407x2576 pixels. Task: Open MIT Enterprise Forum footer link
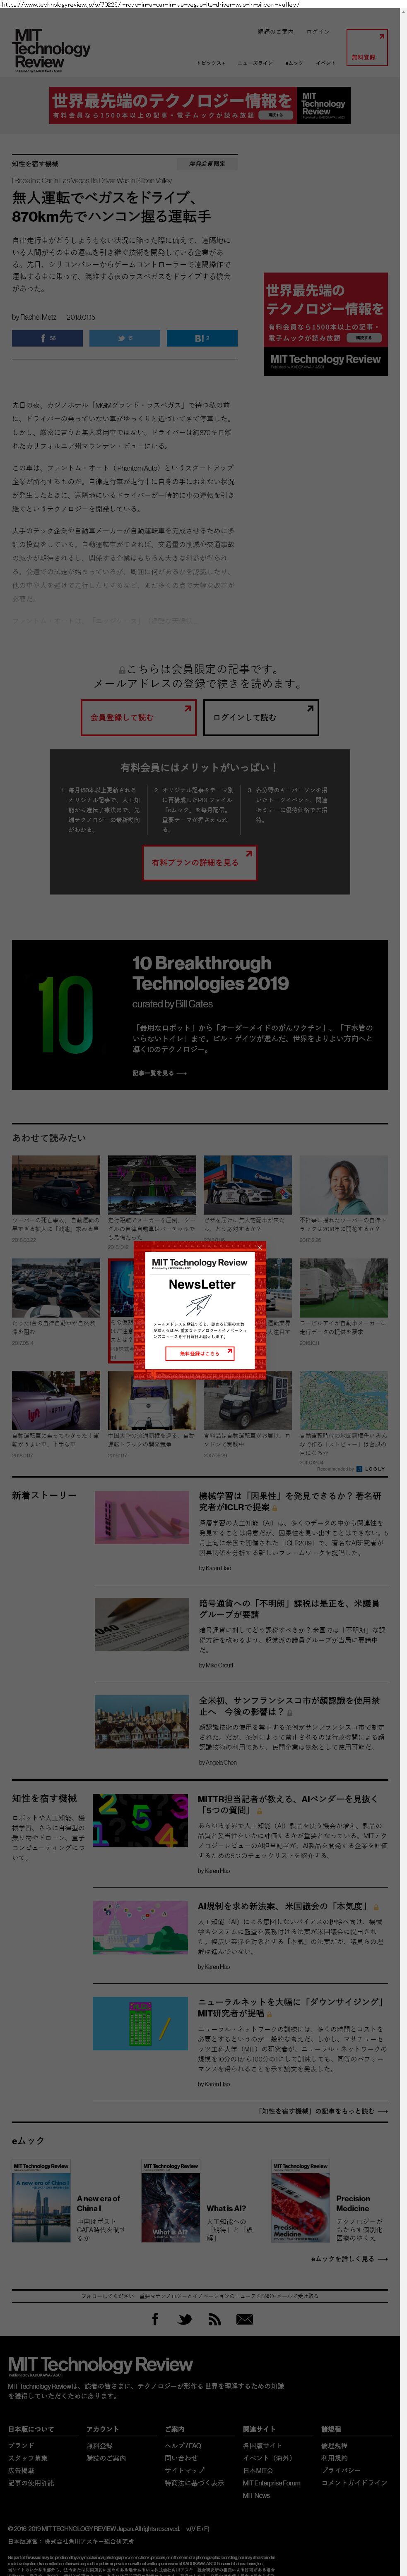(271, 2482)
